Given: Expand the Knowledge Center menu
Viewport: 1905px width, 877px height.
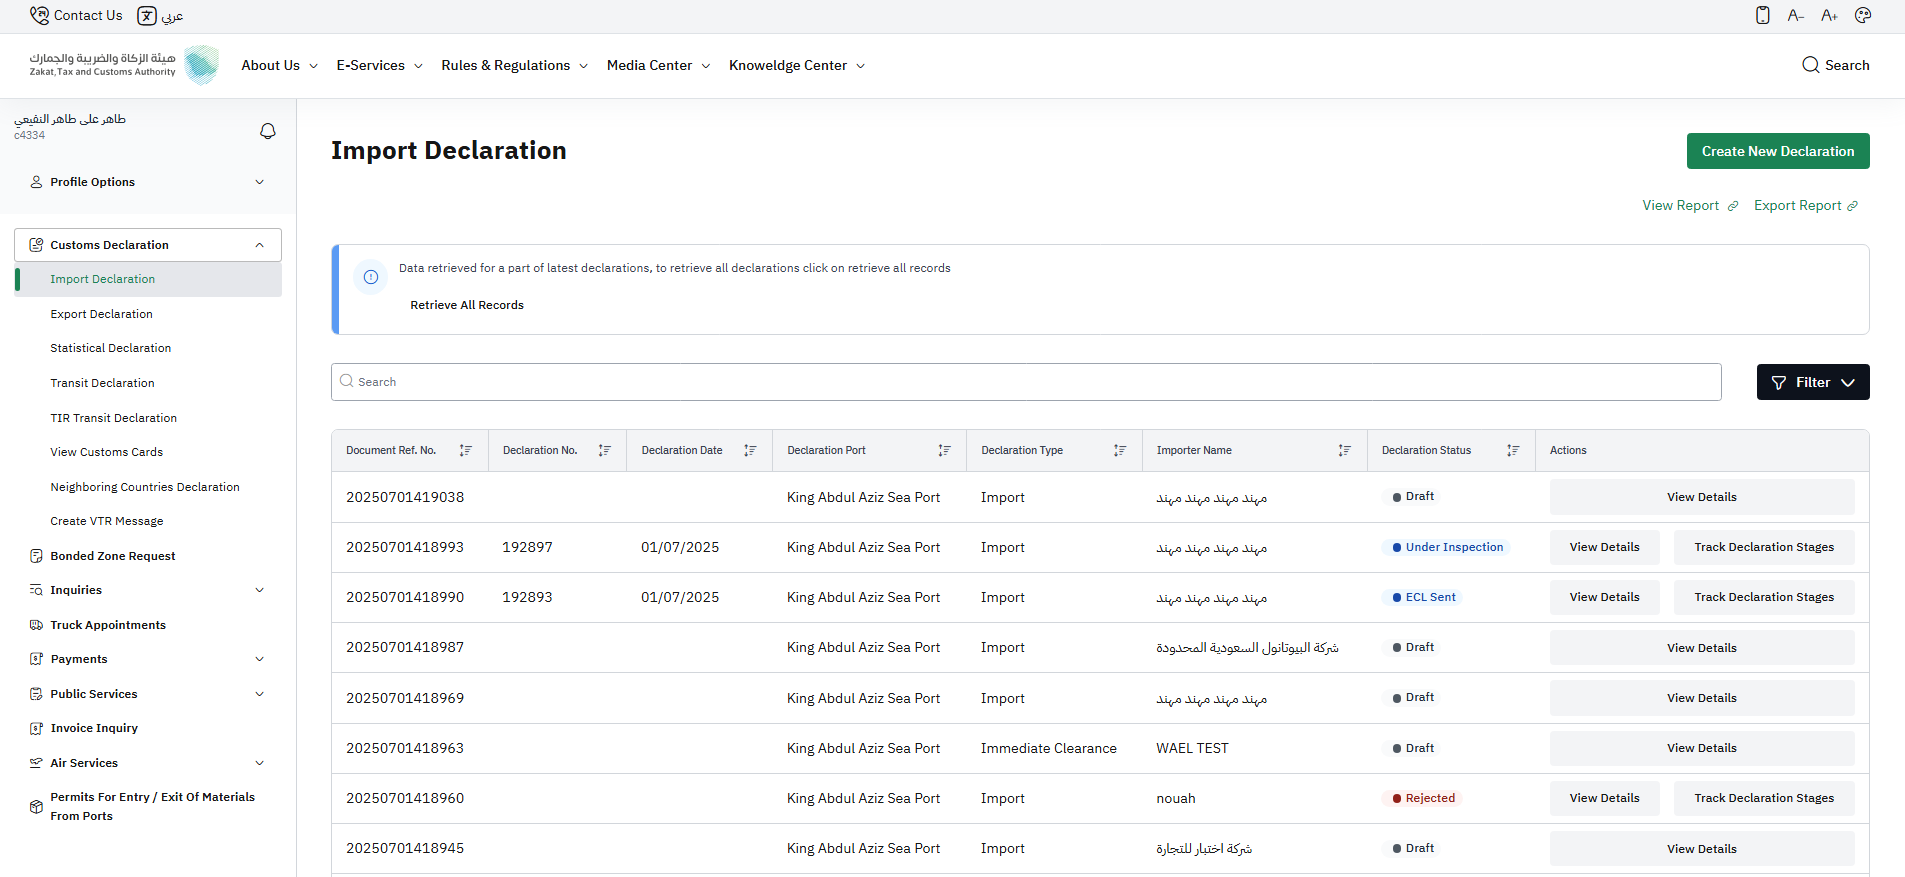Looking at the screenshot, I should [797, 65].
